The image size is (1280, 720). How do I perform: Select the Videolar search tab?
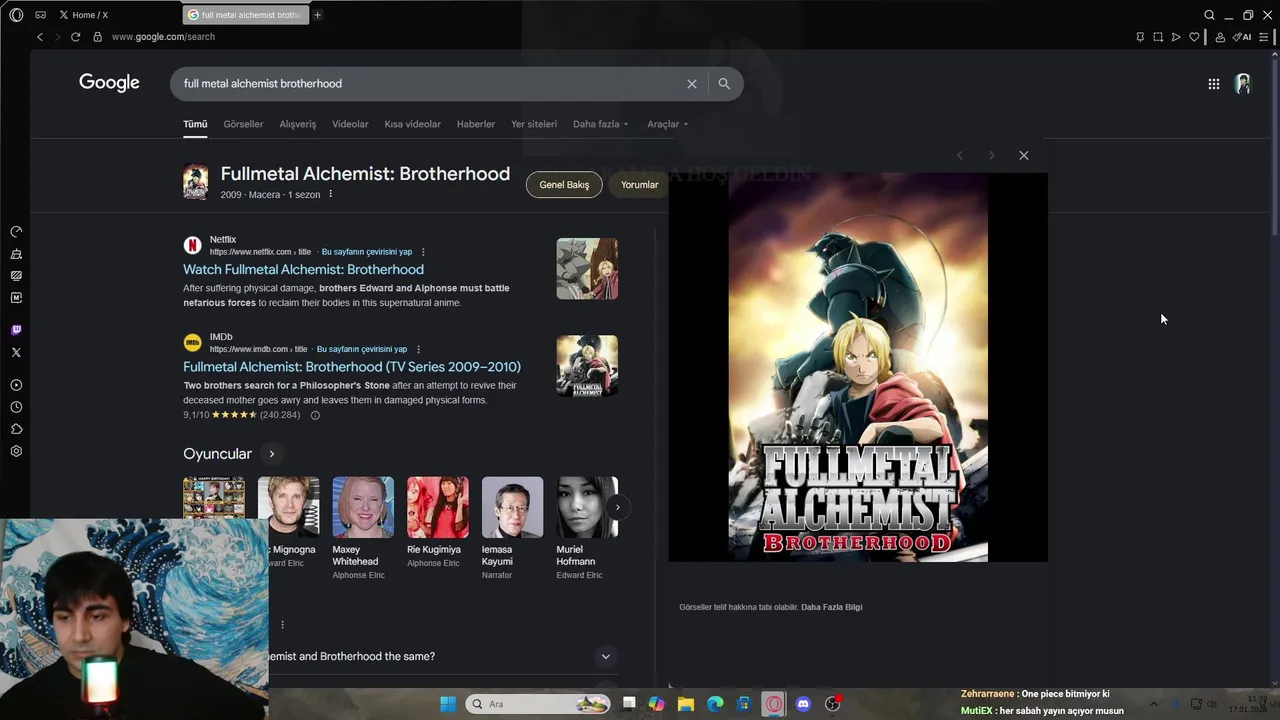[350, 124]
